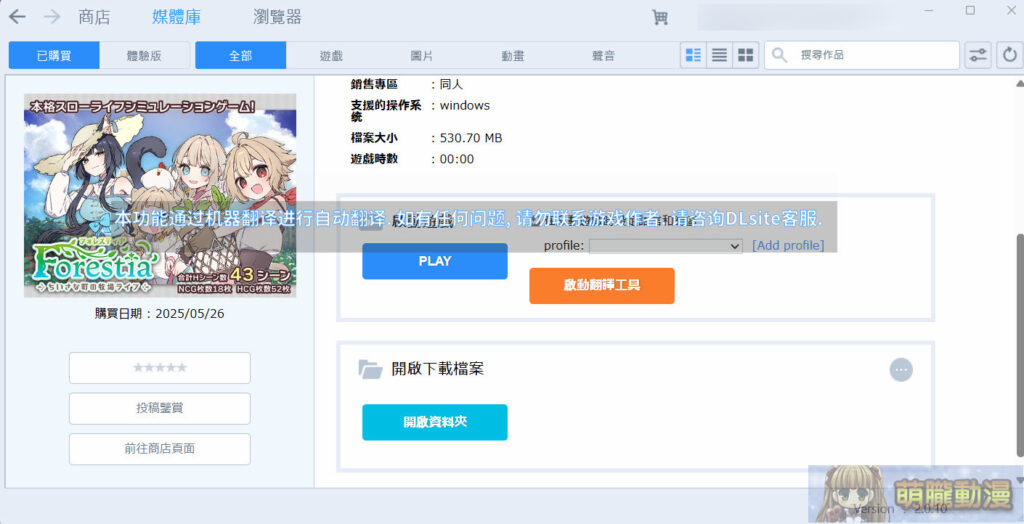Image resolution: width=1024 pixels, height=524 pixels.
Task: Open filter settings sliders icon
Action: 978,55
